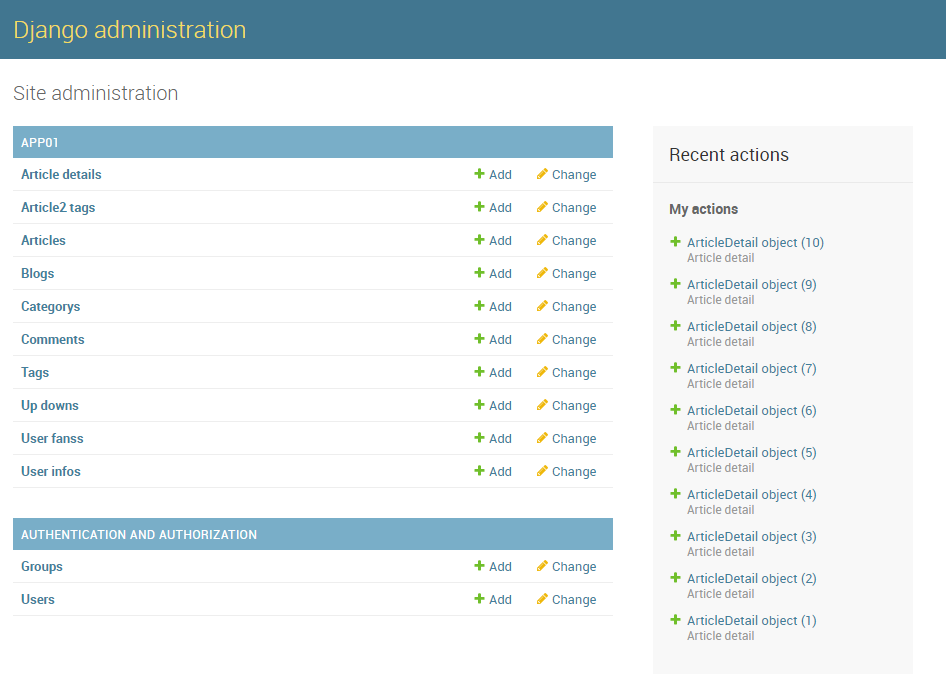Click the plus icon in Blogs row
The width and height of the screenshot is (946, 686).
pyautogui.click(x=479, y=273)
